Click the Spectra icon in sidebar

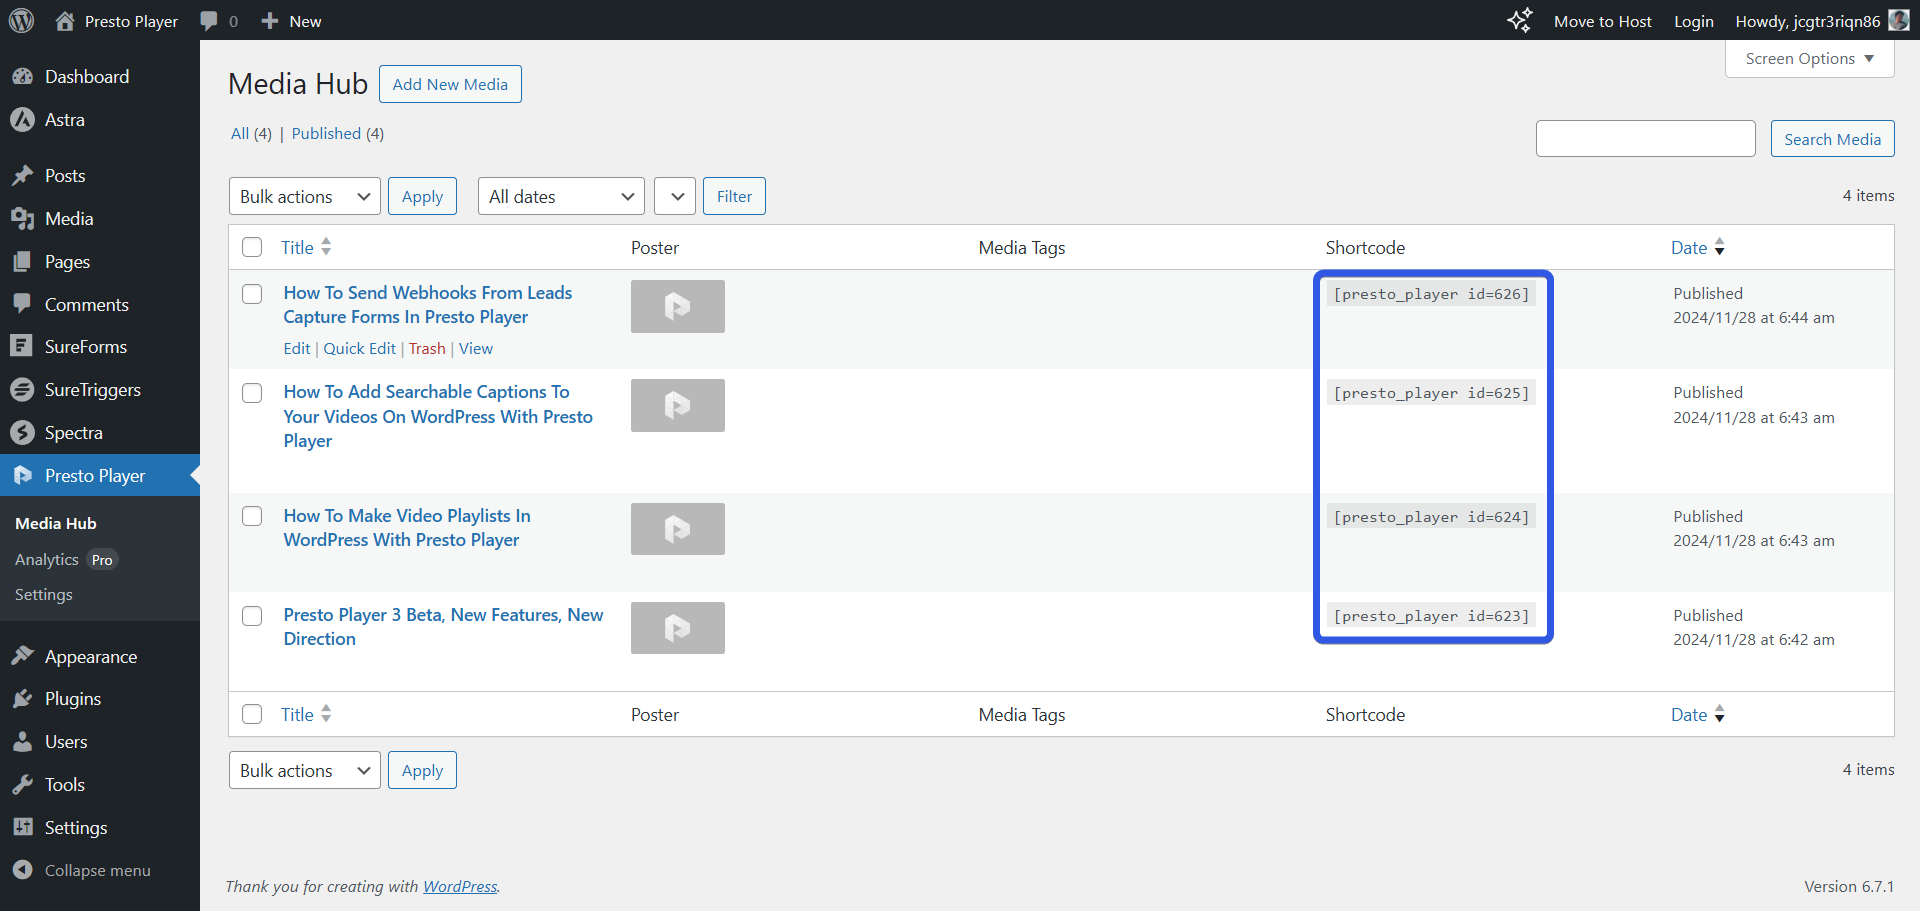coord(22,433)
